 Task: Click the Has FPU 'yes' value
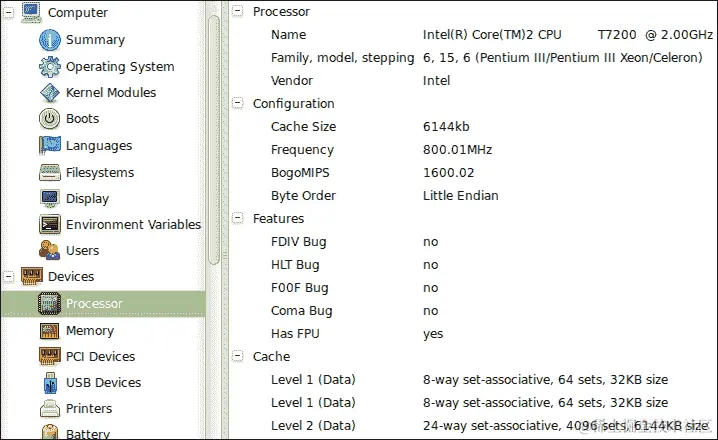pos(433,334)
